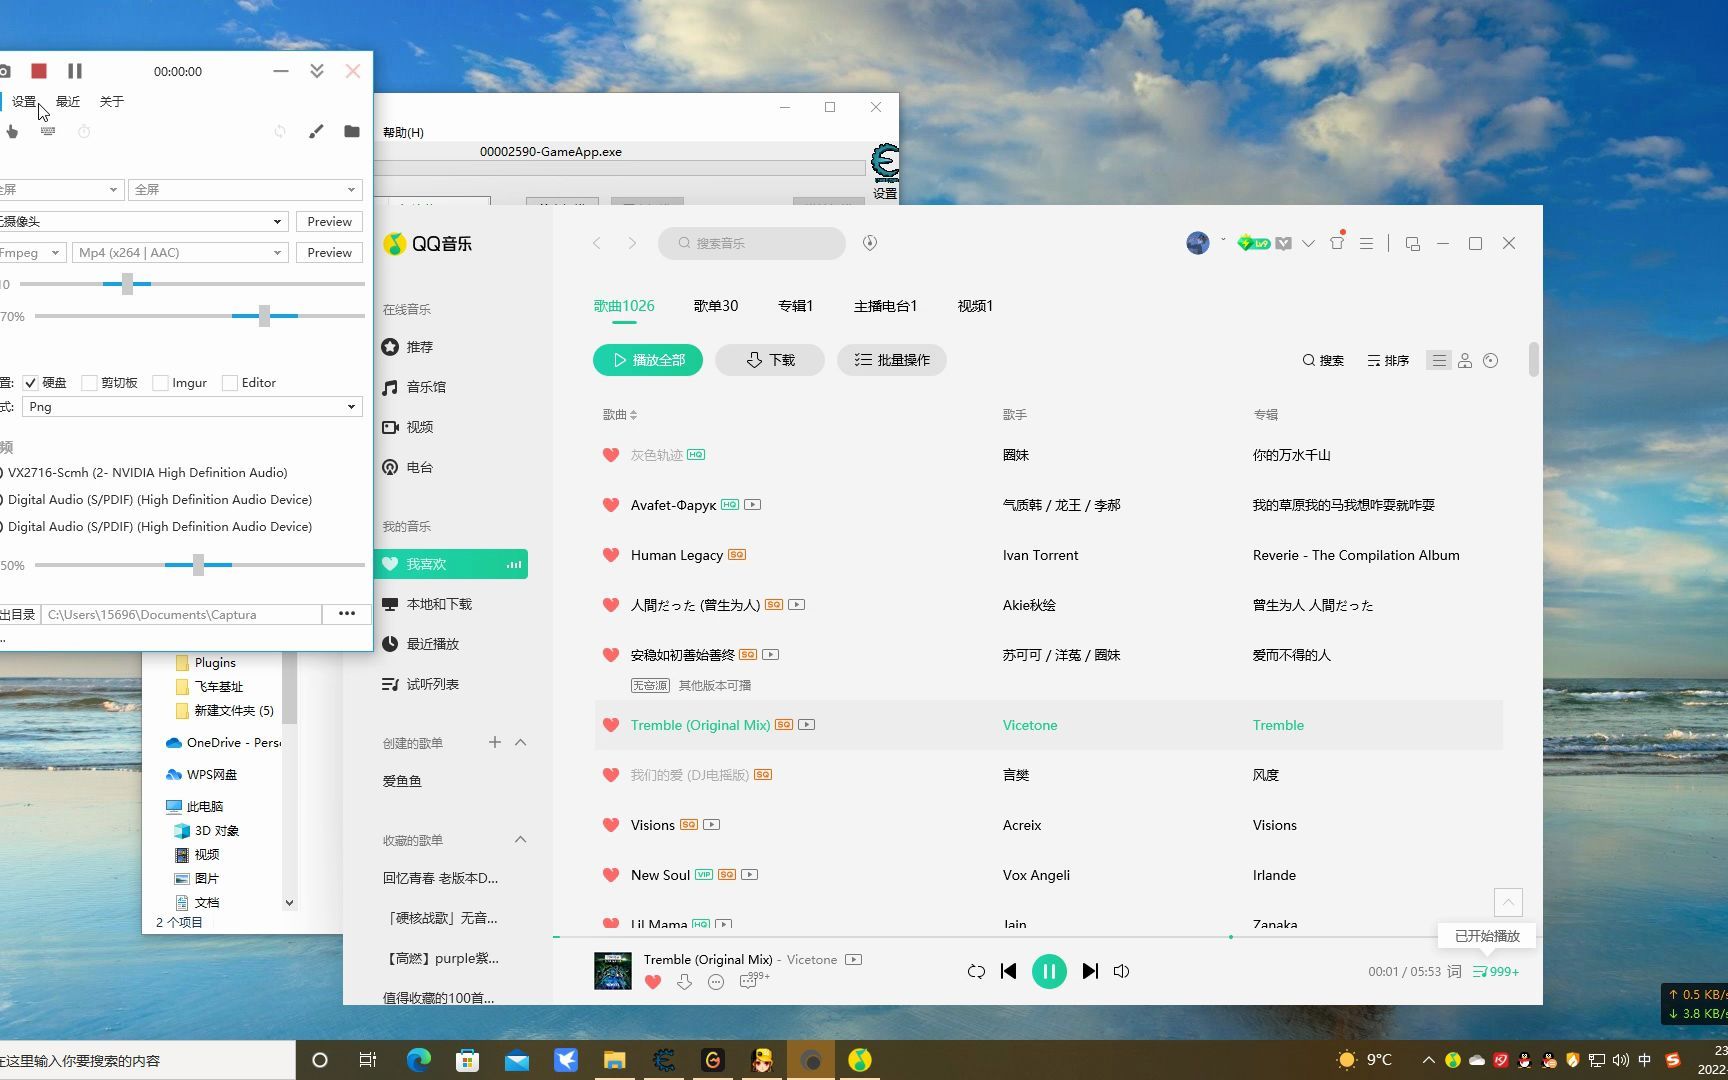Image resolution: width=1728 pixels, height=1080 pixels.
Task: Adjust the frame rate slider in Captura
Action: point(127,284)
